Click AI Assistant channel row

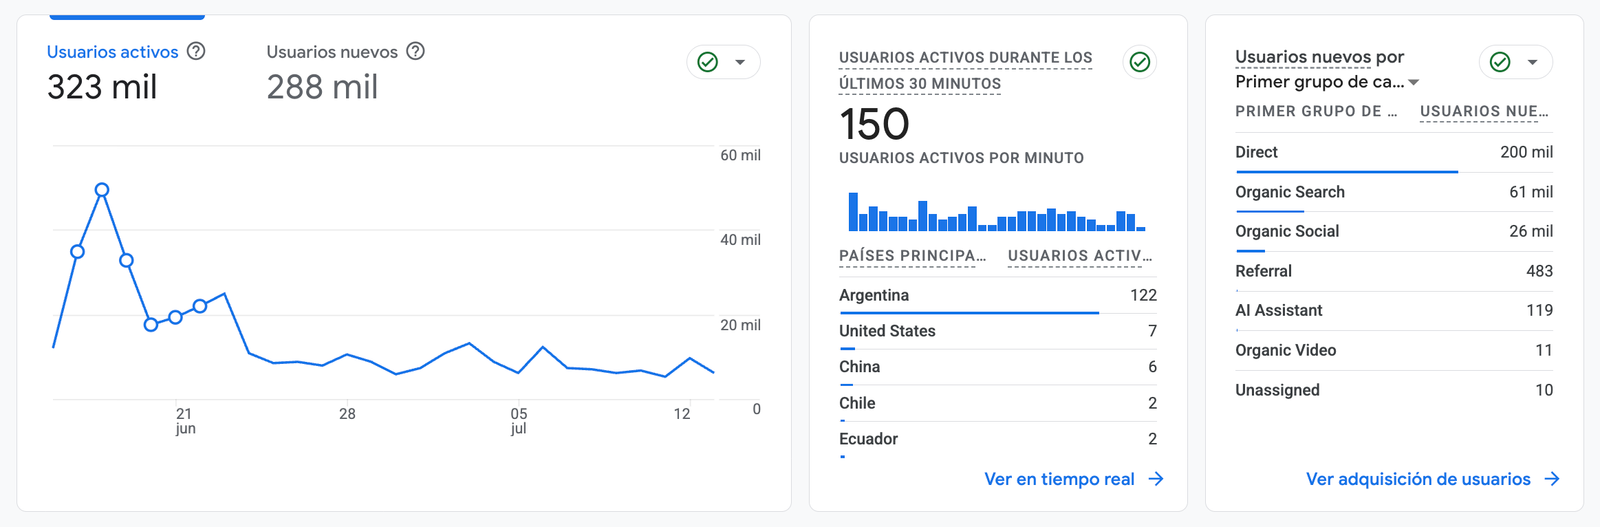point(1394,311)
